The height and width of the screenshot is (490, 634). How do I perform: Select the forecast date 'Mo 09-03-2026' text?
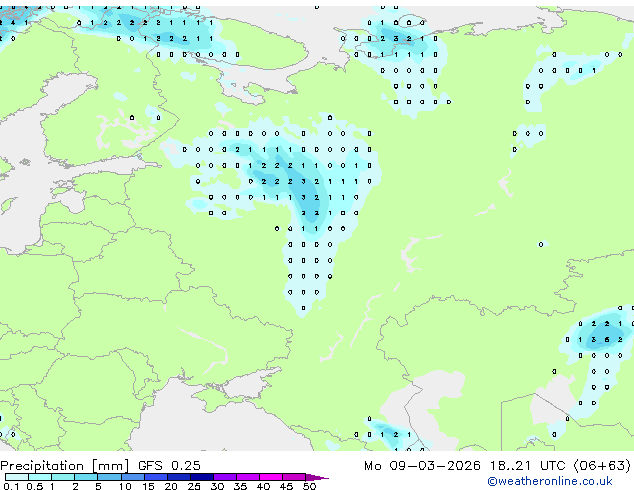coord(422,466)
